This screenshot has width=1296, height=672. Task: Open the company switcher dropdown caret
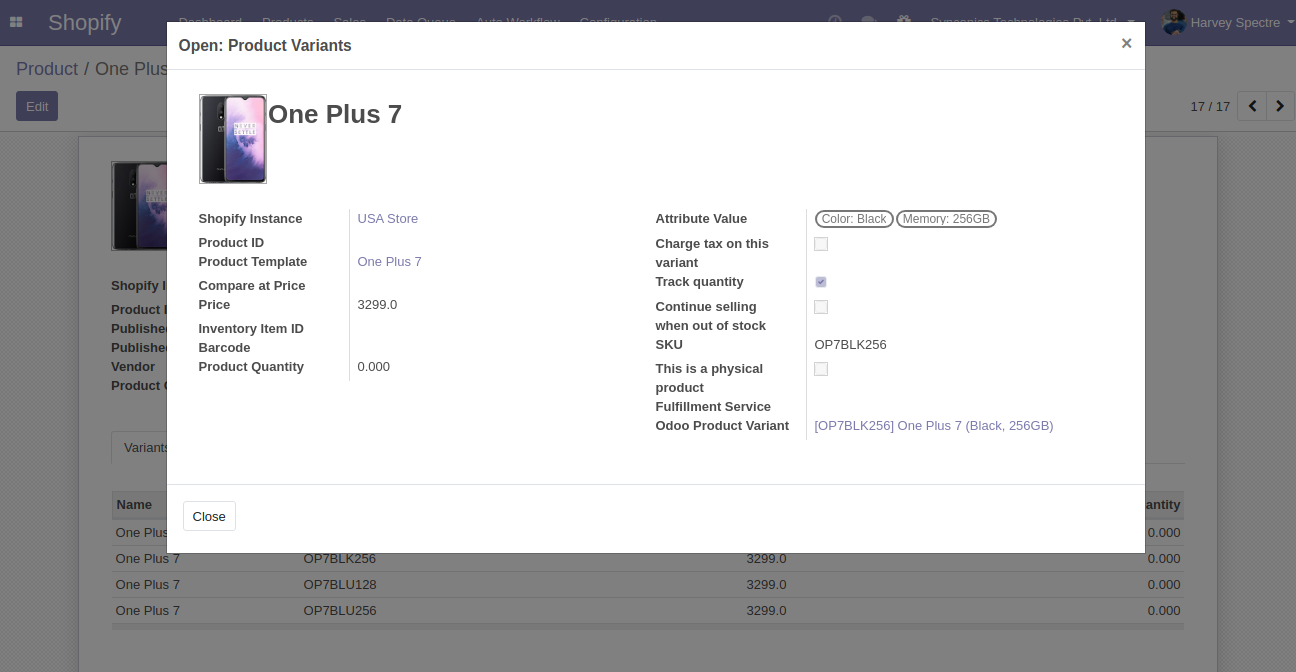[x=1131, y=22]
